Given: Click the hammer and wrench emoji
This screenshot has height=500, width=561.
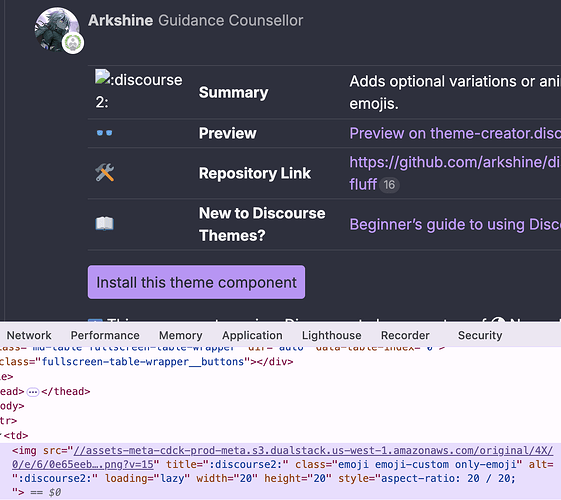Looking at the screenshot, I should pyautogui.click(x=104, y=173).
